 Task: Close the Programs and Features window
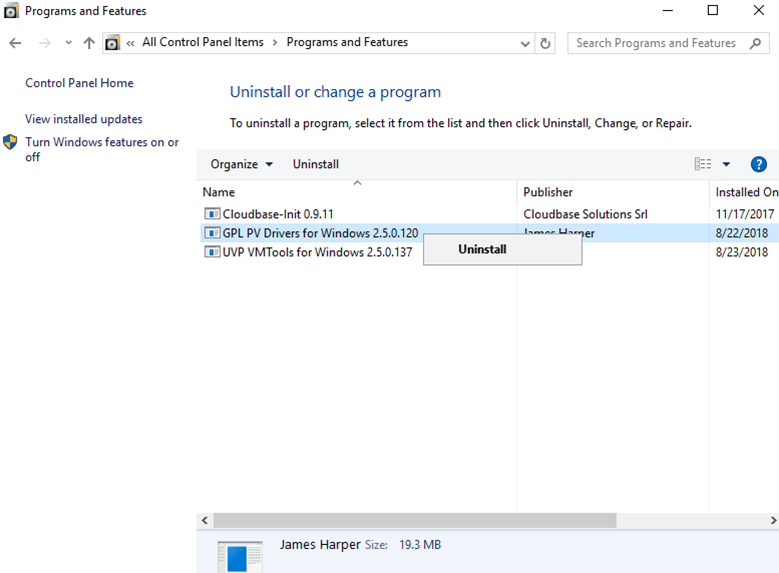tap(759, 10)
